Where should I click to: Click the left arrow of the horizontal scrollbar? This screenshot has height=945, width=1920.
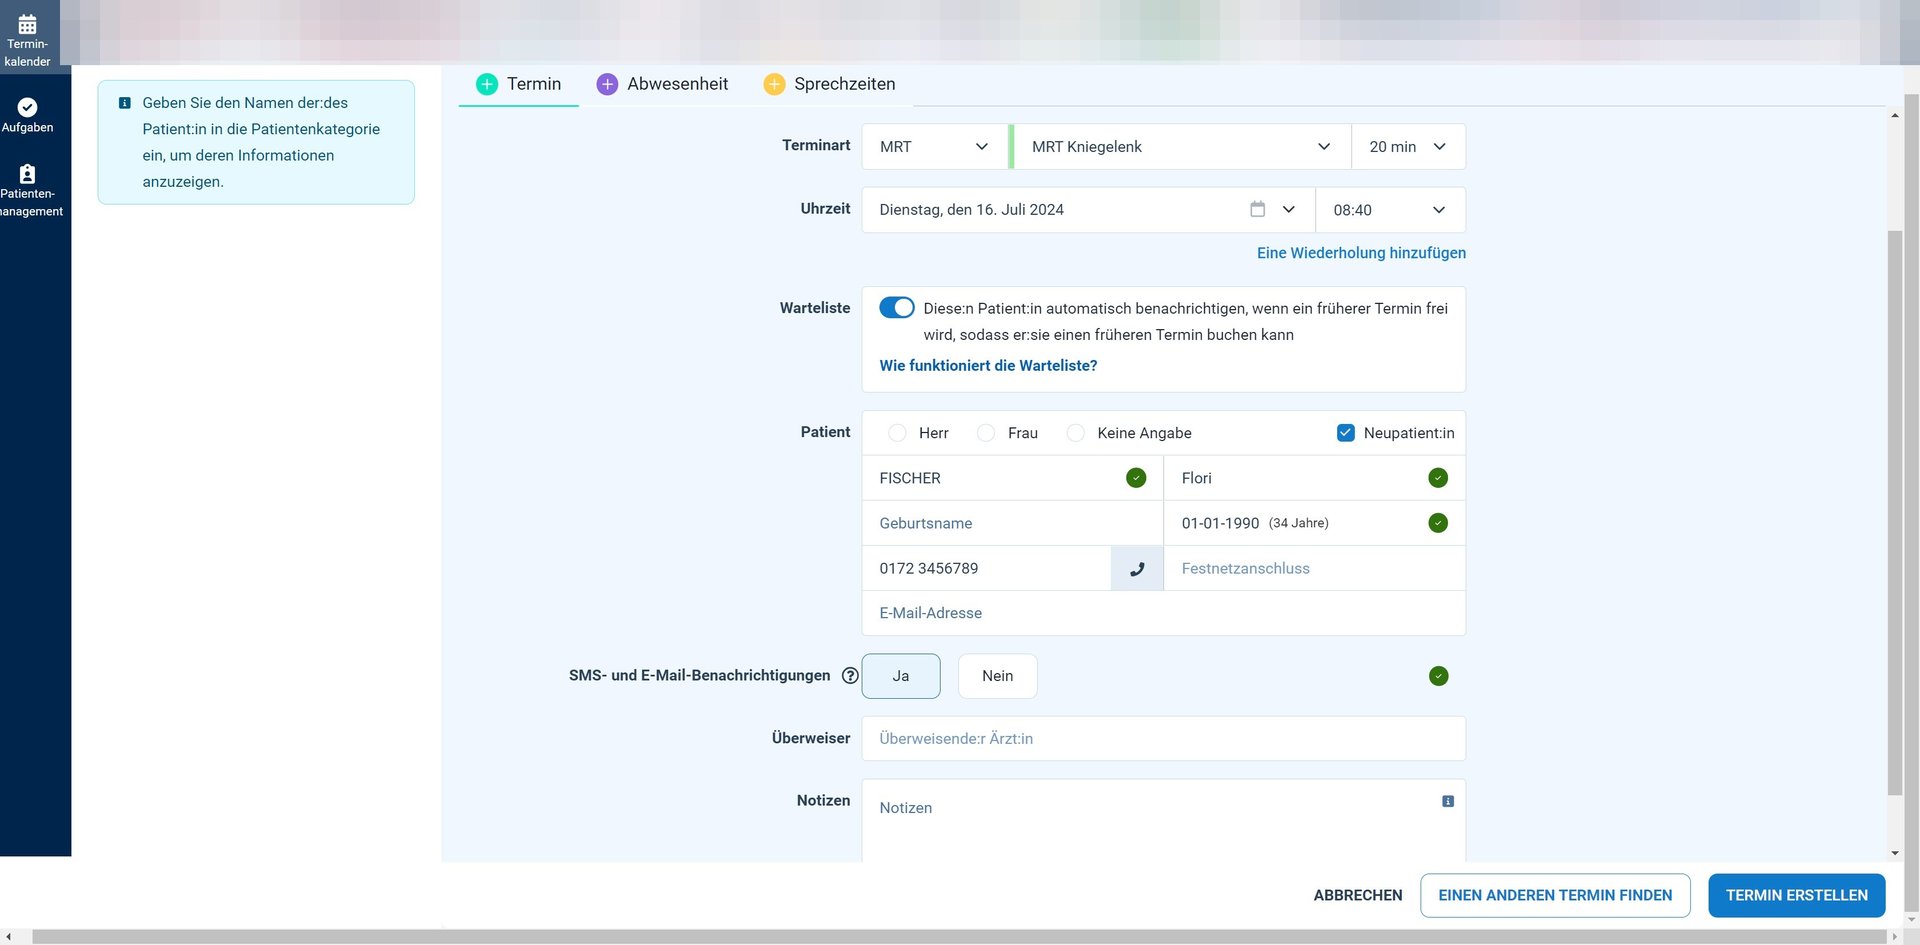click(x=8, y=937)
